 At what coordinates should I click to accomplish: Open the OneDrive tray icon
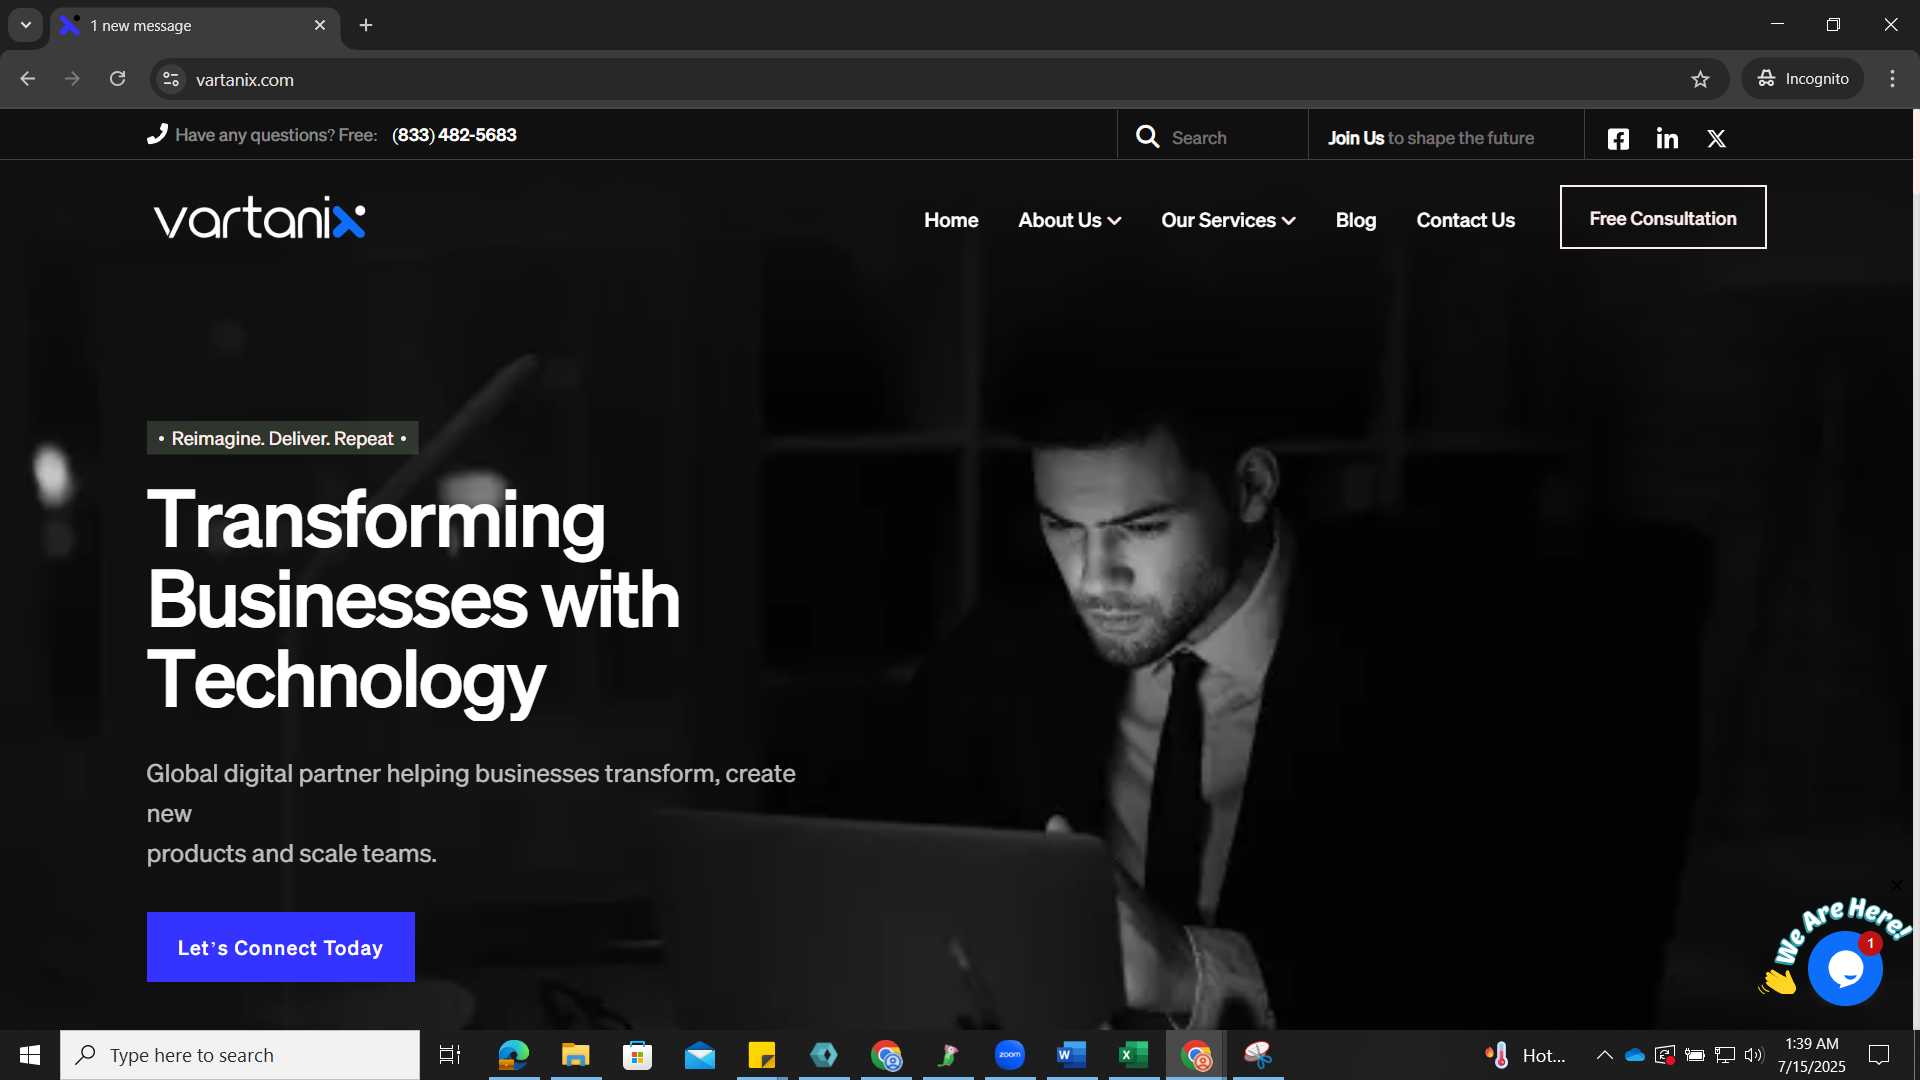point(1635,1055)
